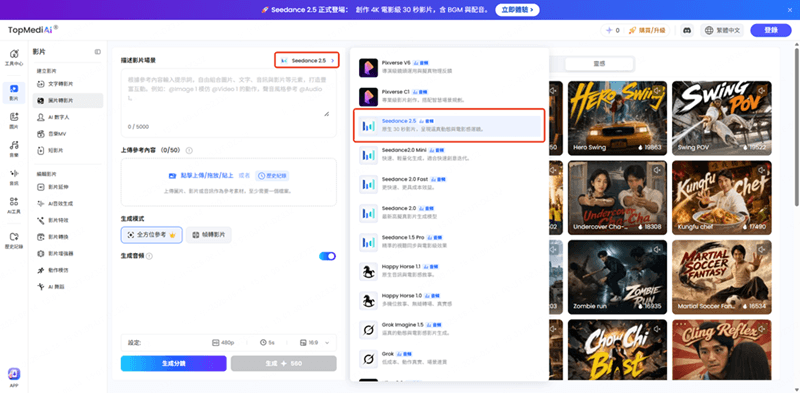
Task: Choose the Seedance 1.5 Pro model
Action: [449, 242]
